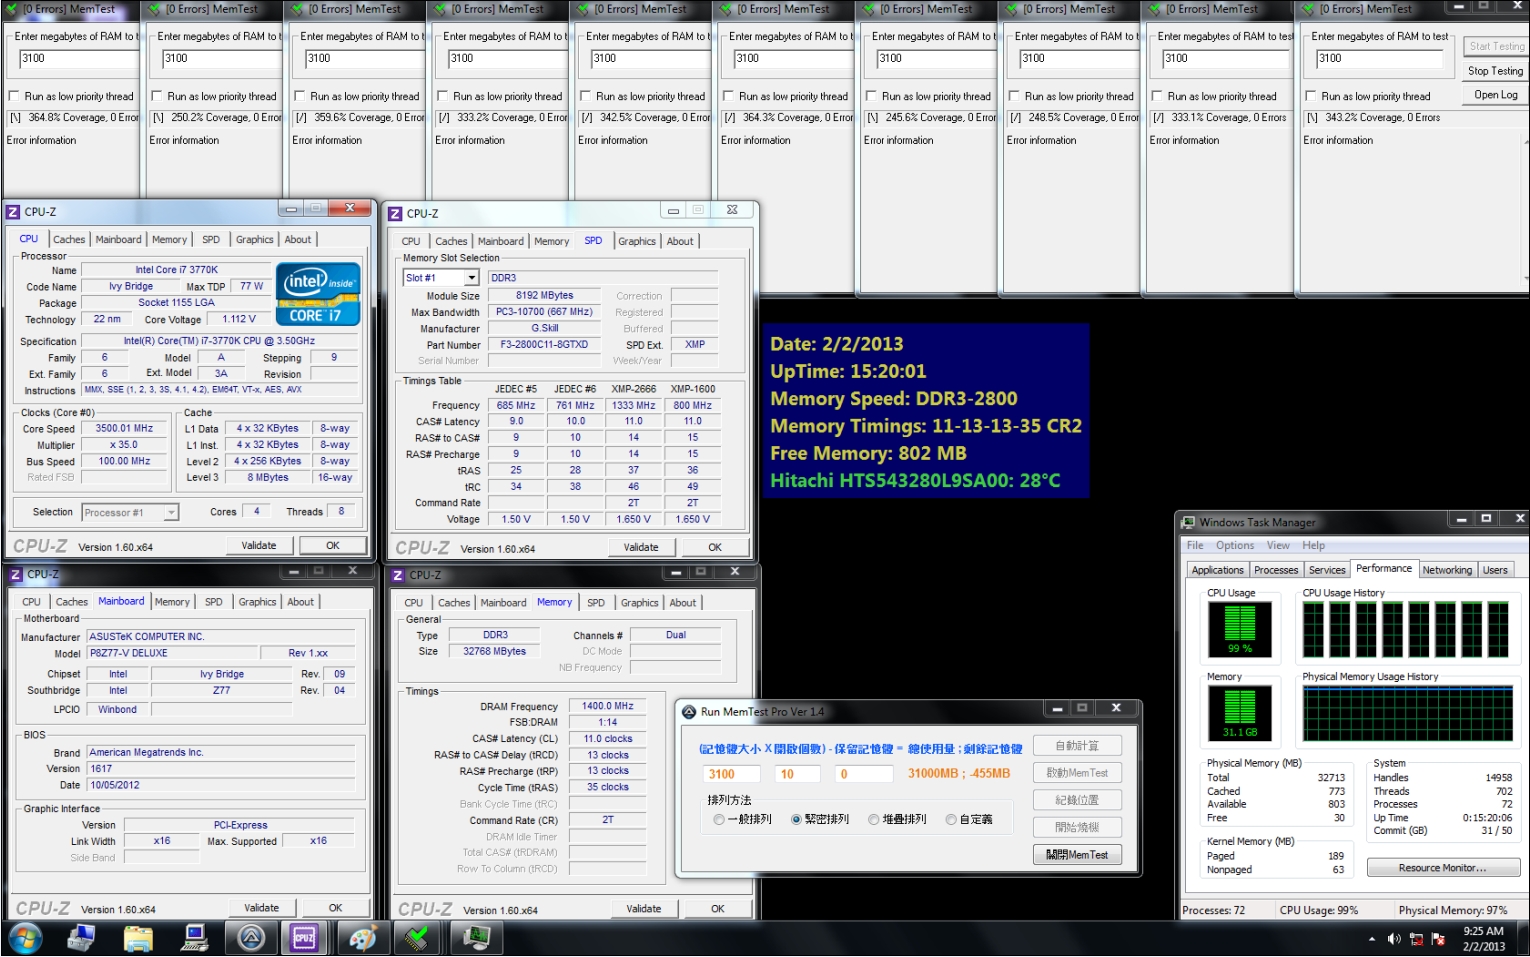Image resolution: width=1530 pixels, height=957 pixels.
Task: Open the Options menu in Task Manager
Action: [x=1234, y=546]
